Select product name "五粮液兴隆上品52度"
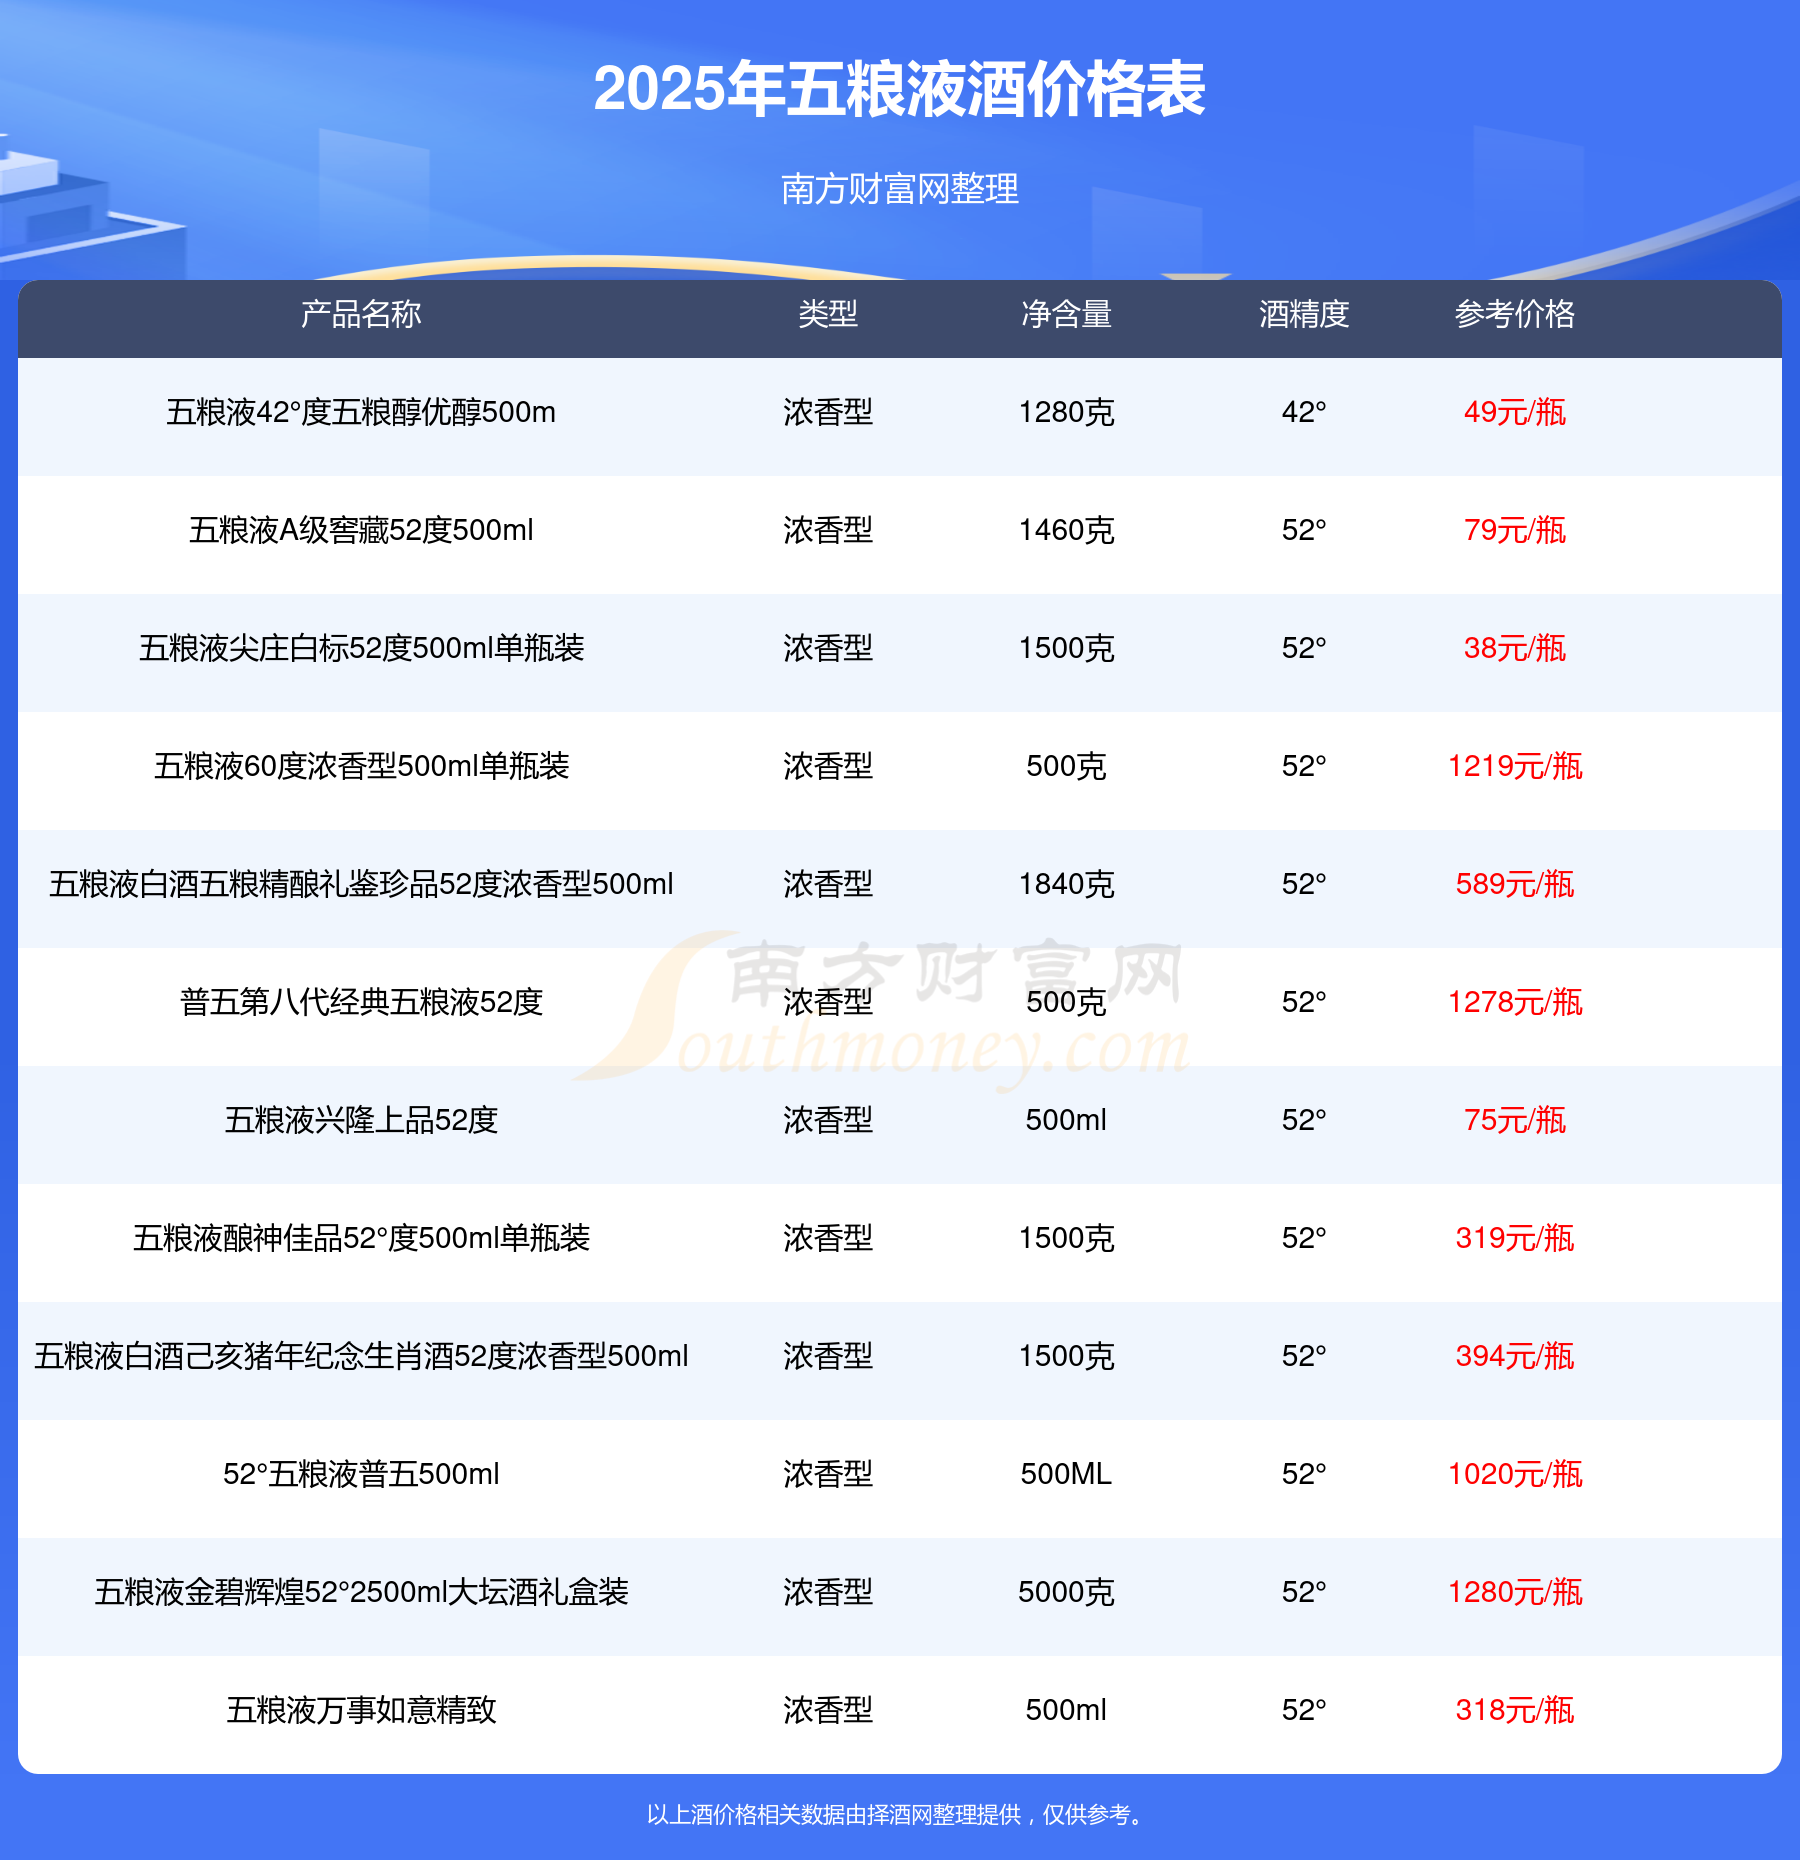The height and width of the screenshot is (1860, 1800). tap(361, 1120)
